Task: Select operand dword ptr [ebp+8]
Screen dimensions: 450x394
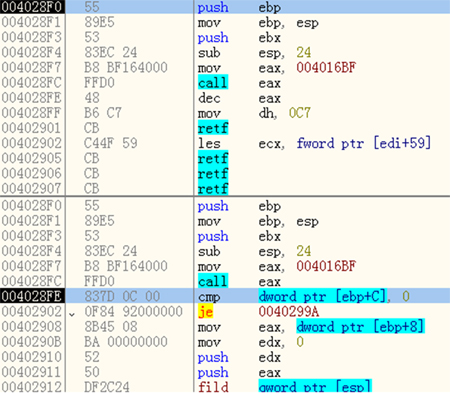Action: tap(360, 327)
